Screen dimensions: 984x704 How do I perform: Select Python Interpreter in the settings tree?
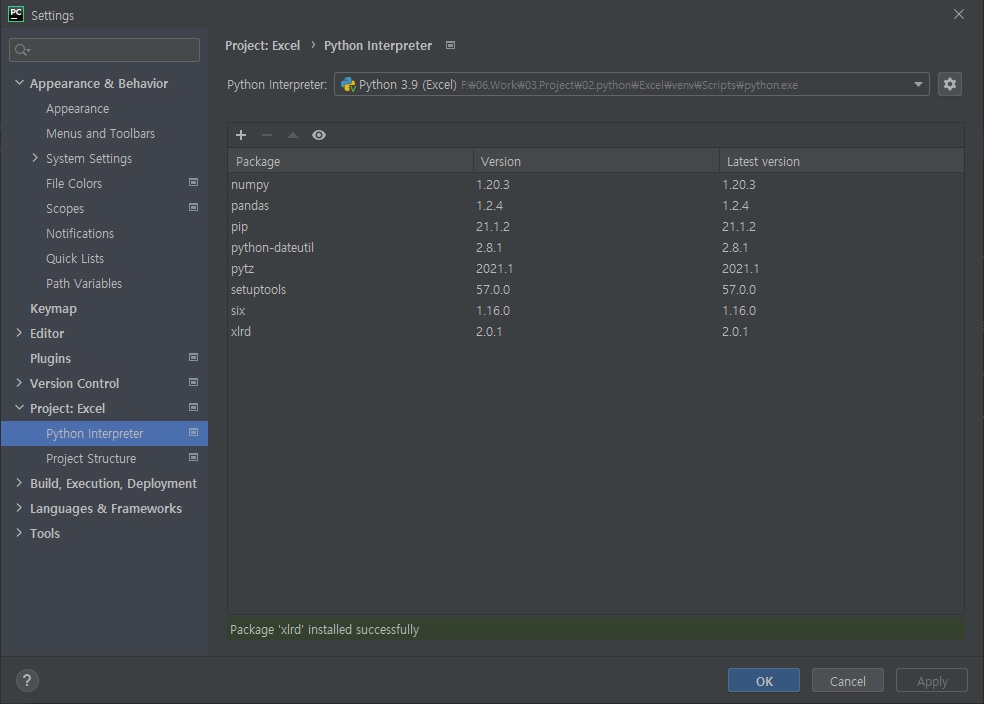point(104,434)
